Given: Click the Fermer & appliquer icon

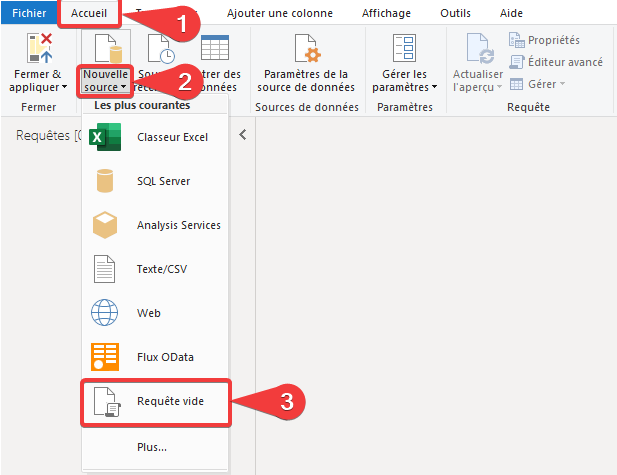Looking at the screenshot, I should pyautogui.click(x=39, y=48).
